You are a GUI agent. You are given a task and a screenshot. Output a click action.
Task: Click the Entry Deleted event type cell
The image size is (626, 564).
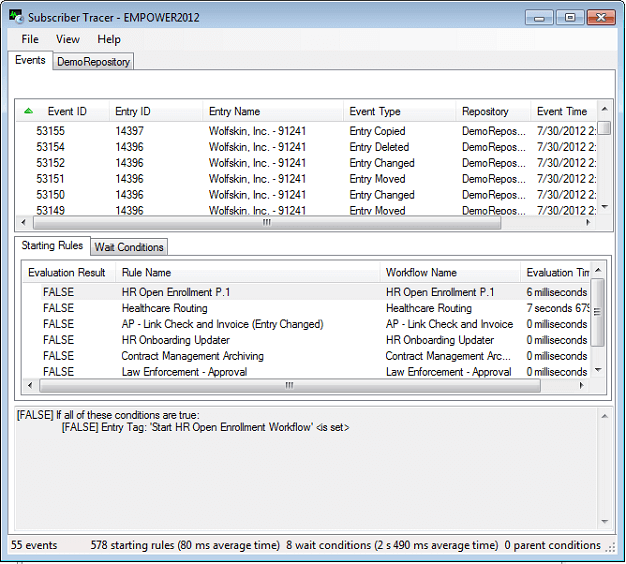379,147
